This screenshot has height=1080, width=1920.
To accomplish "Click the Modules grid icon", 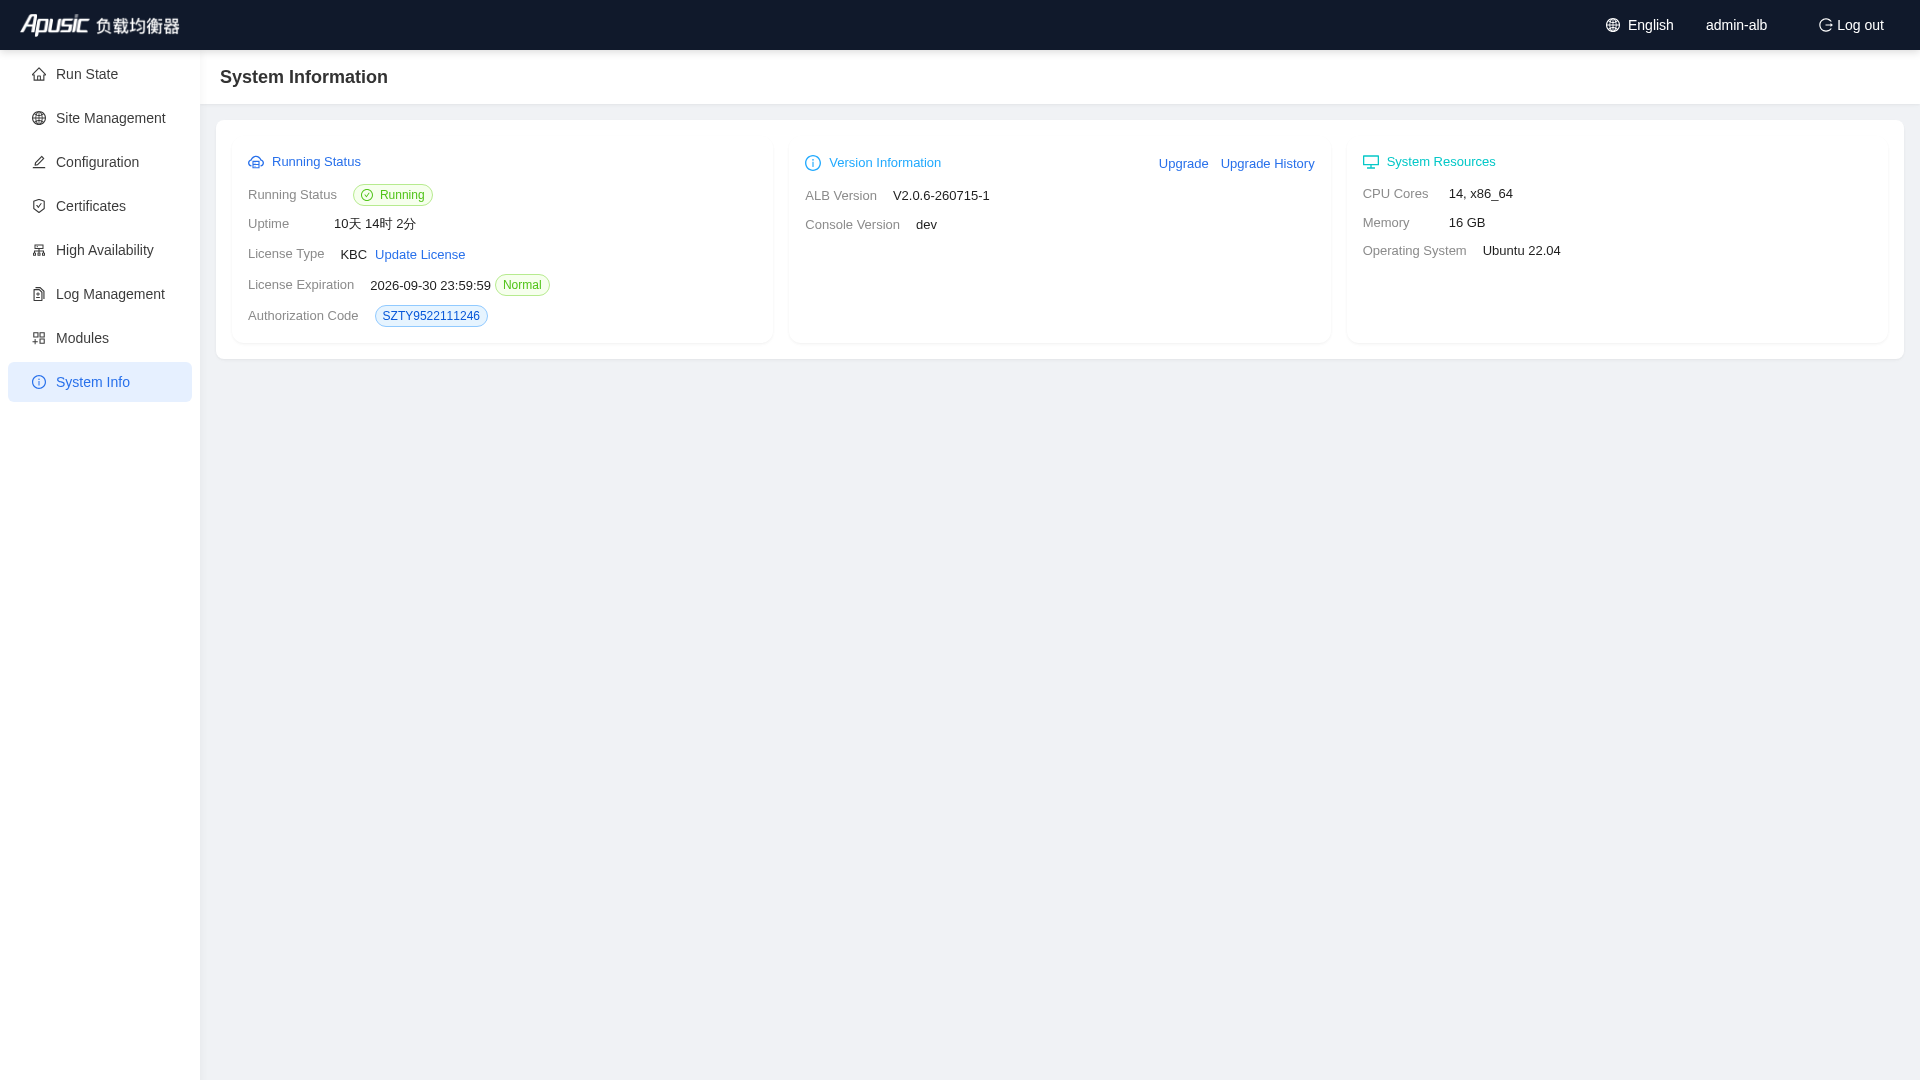I will (x=39, y=338).
